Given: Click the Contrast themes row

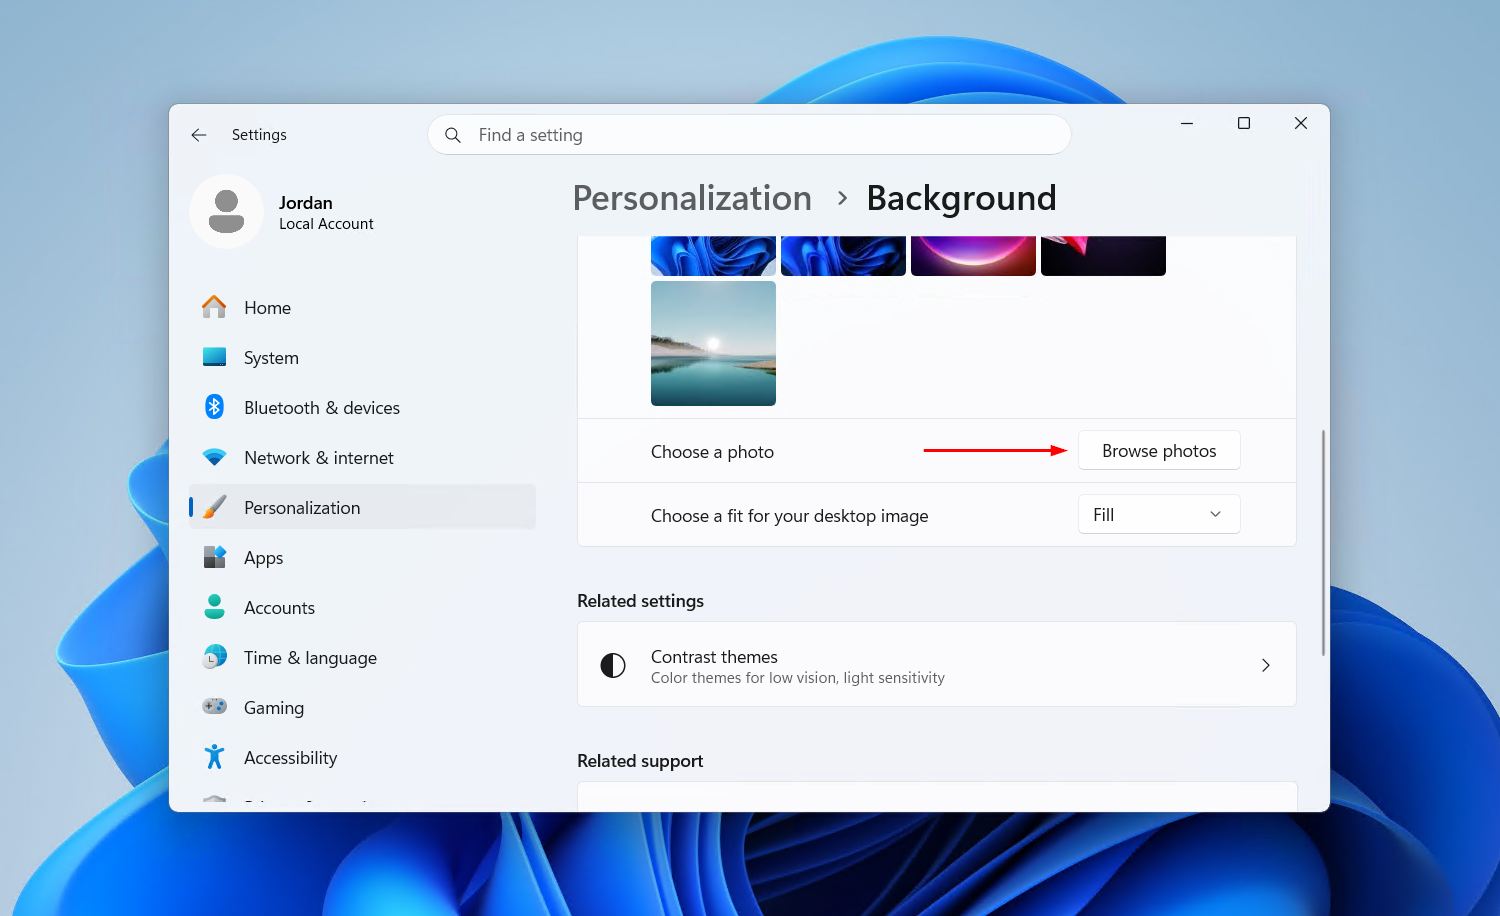Looking at the screenshot, I should tap(937, 665).
